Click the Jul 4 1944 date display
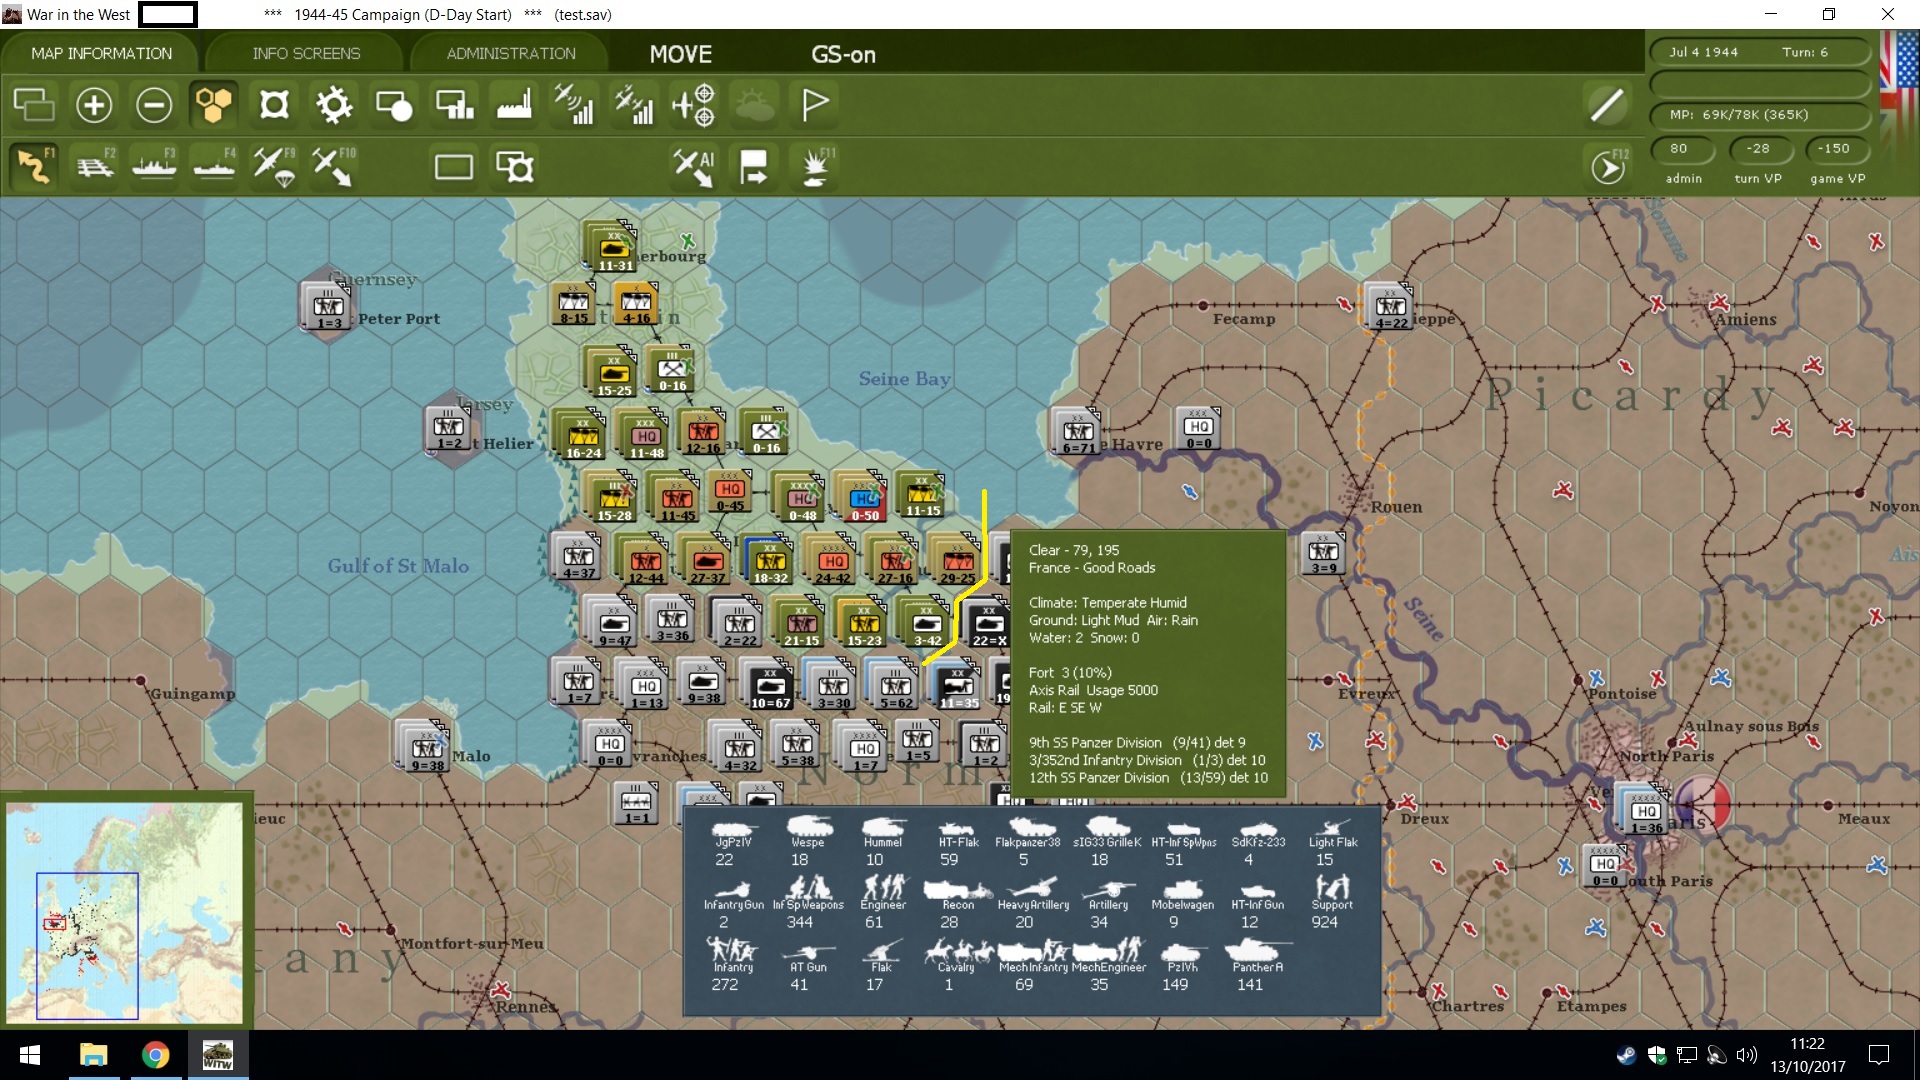 [1704, 52]
